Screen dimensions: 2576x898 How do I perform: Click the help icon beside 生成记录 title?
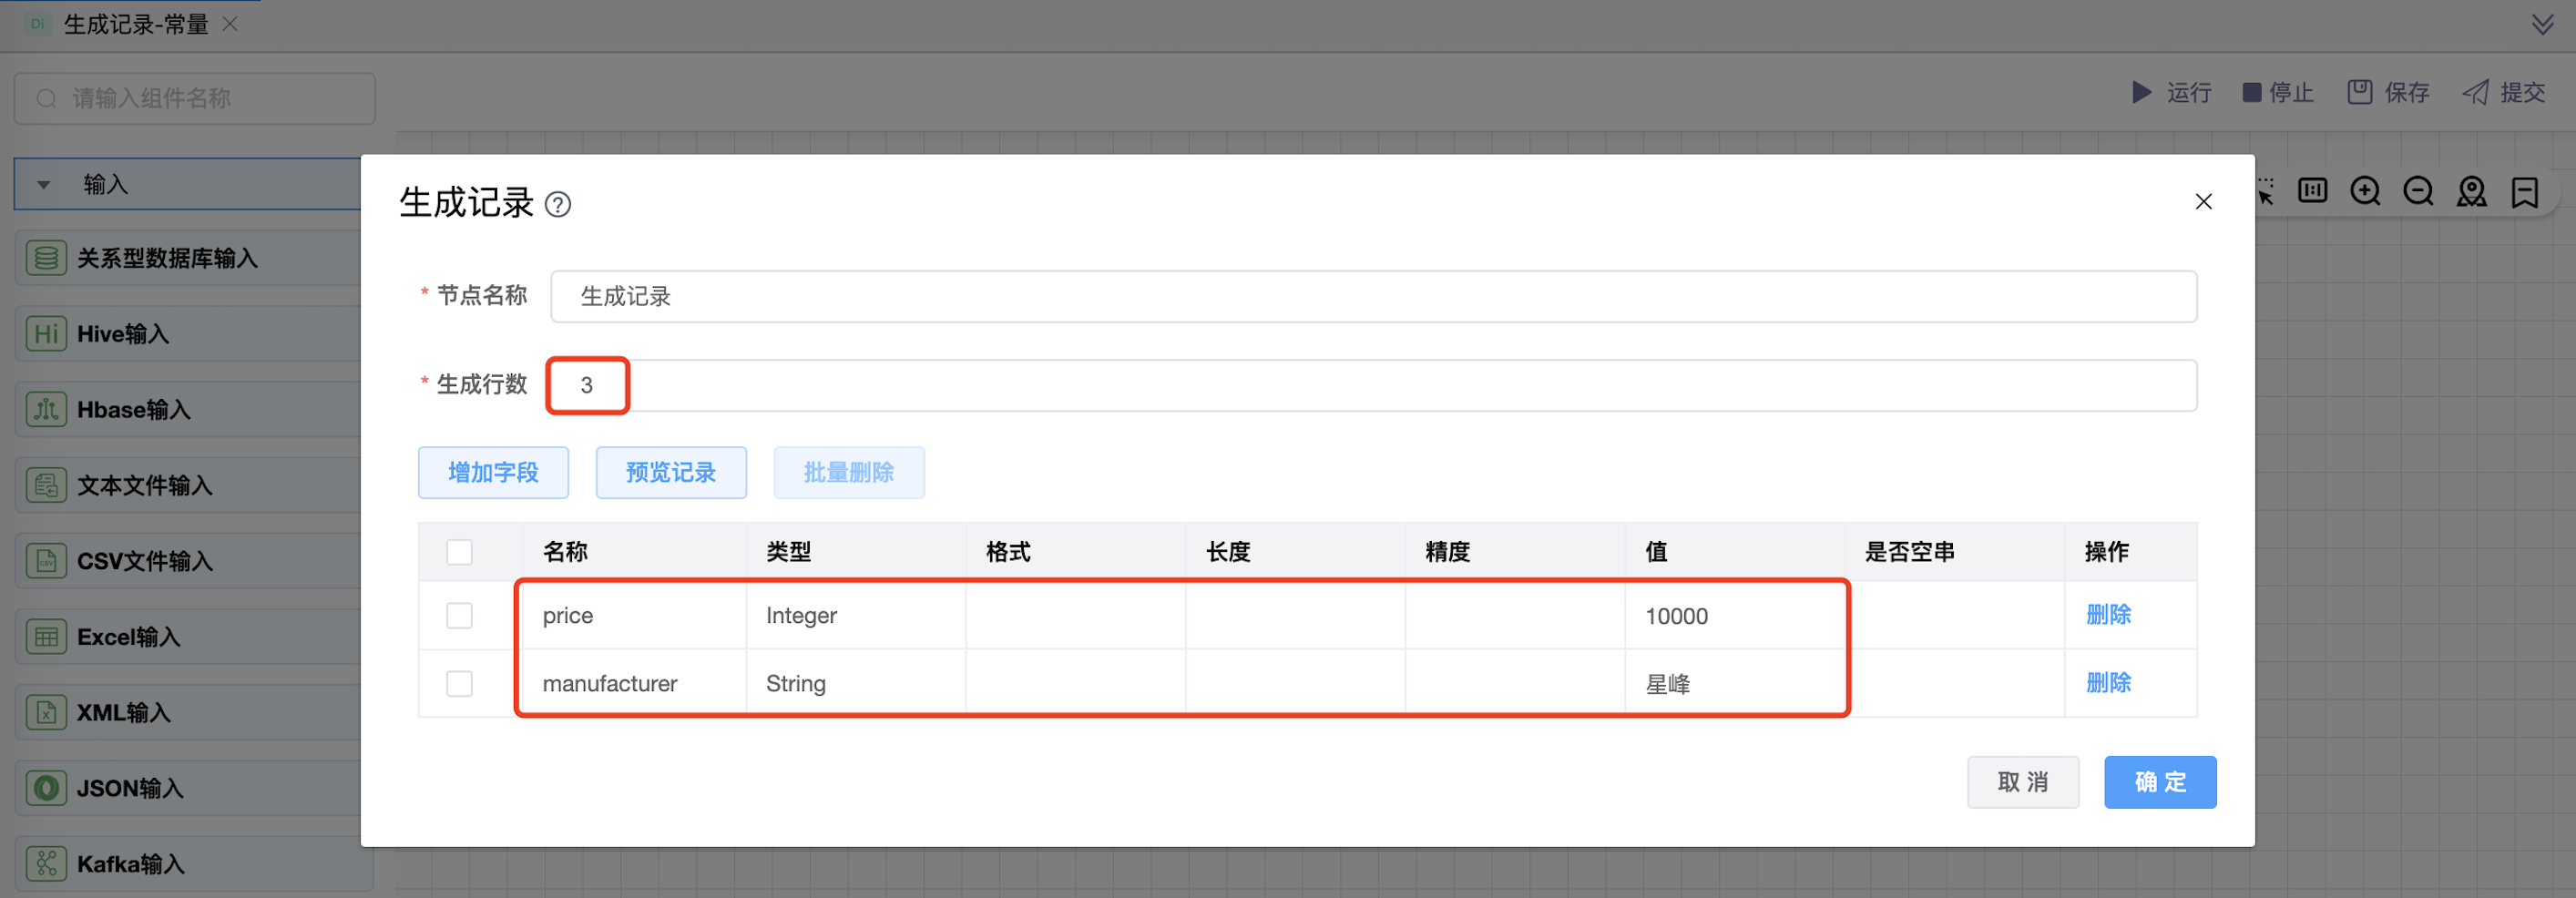tap(558, 205)
